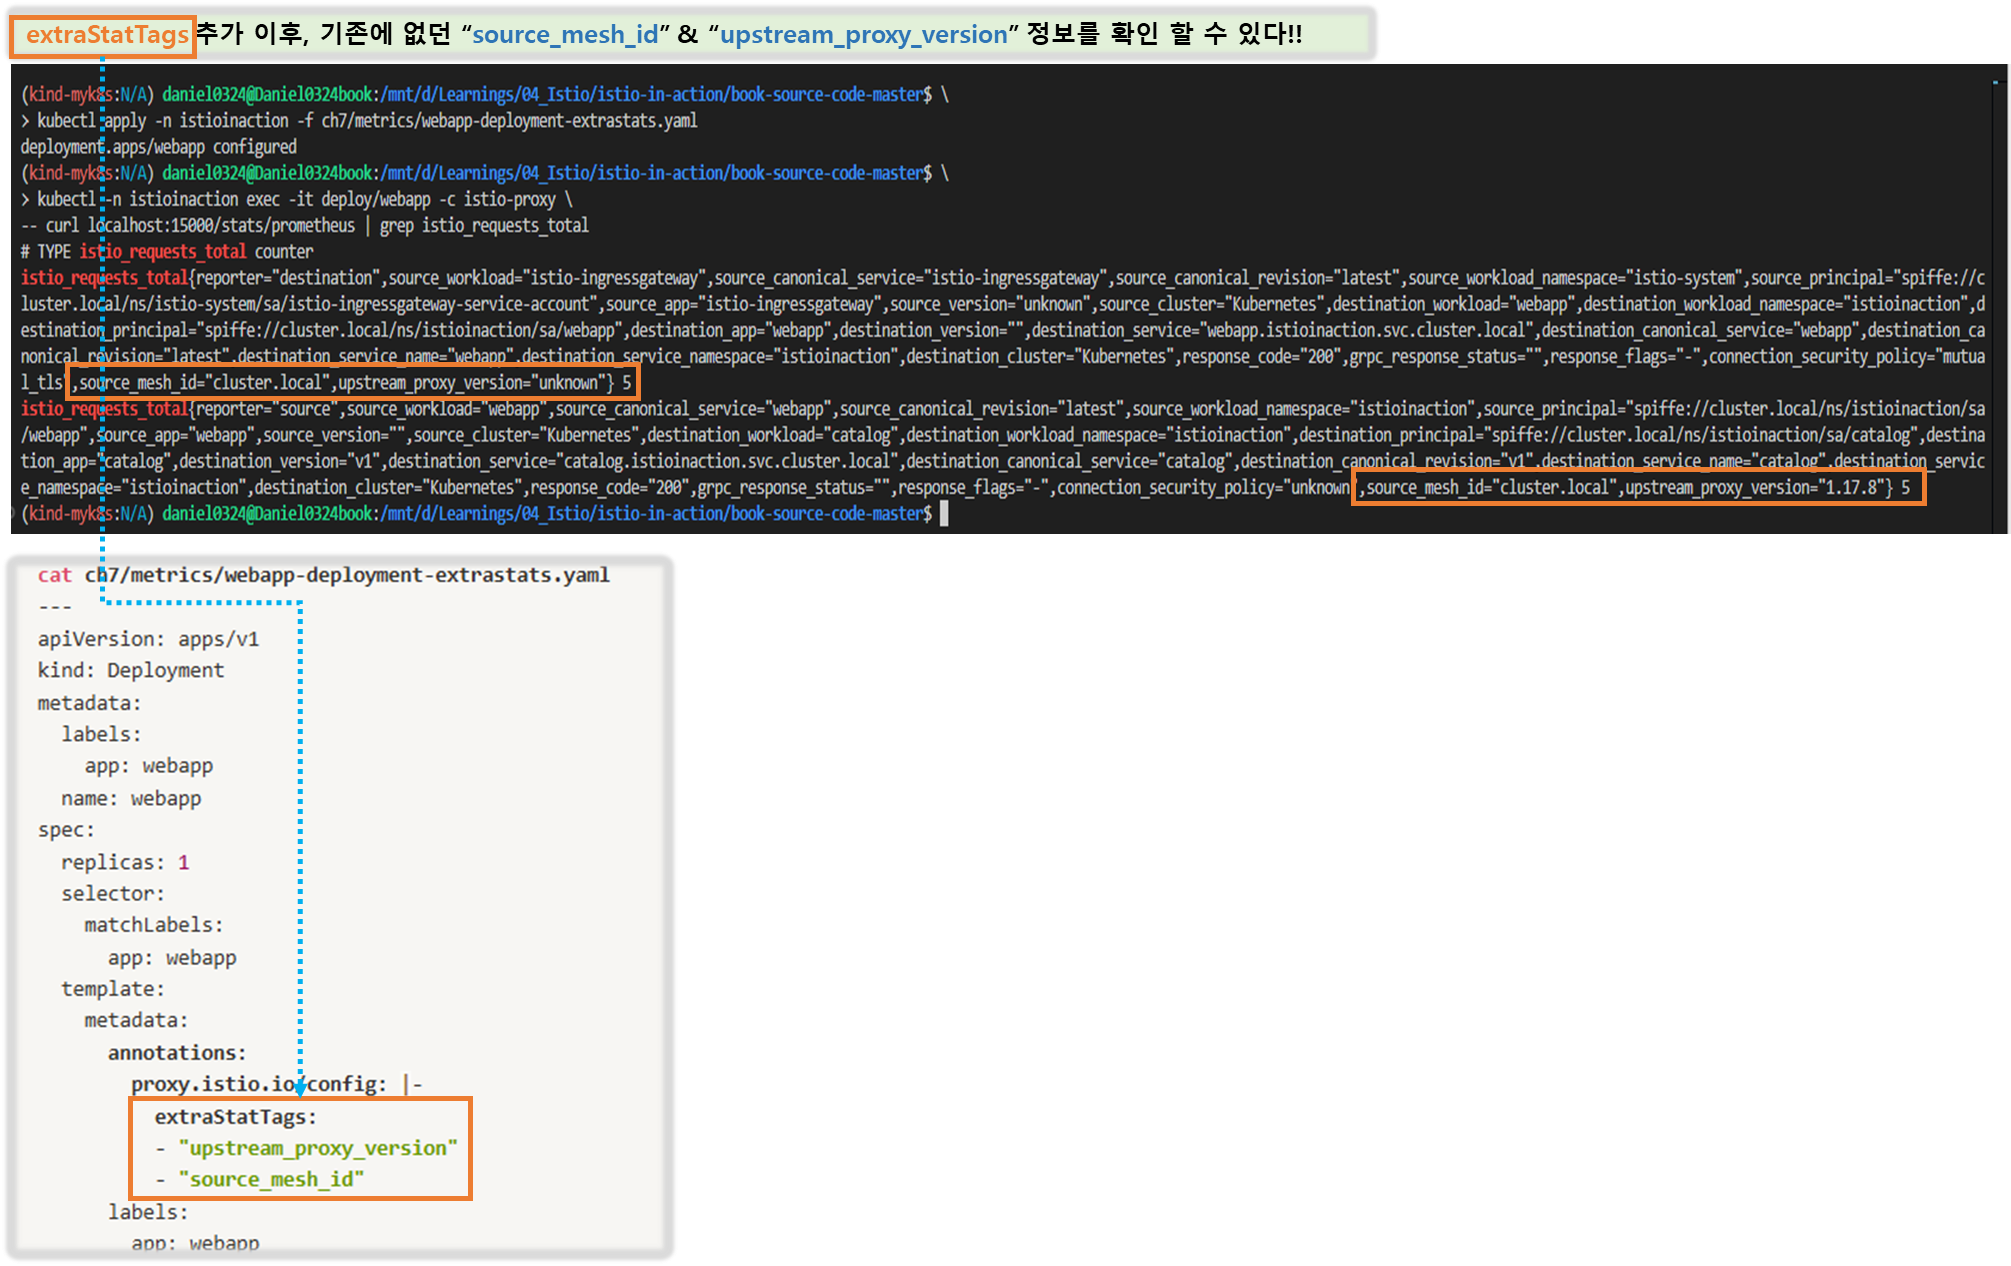Click the blue source_mesh_id text in the header

(x=565, y=35)
